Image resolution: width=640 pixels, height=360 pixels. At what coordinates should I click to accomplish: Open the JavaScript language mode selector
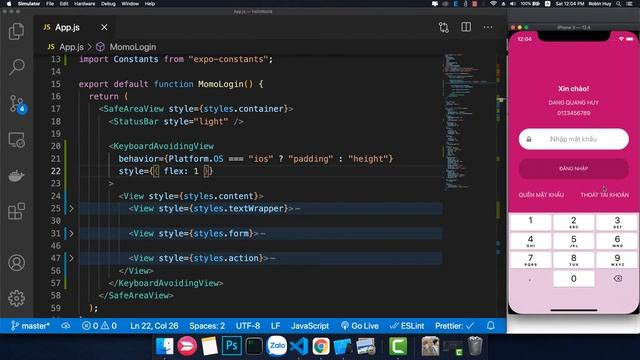click(x=310, y=326)
